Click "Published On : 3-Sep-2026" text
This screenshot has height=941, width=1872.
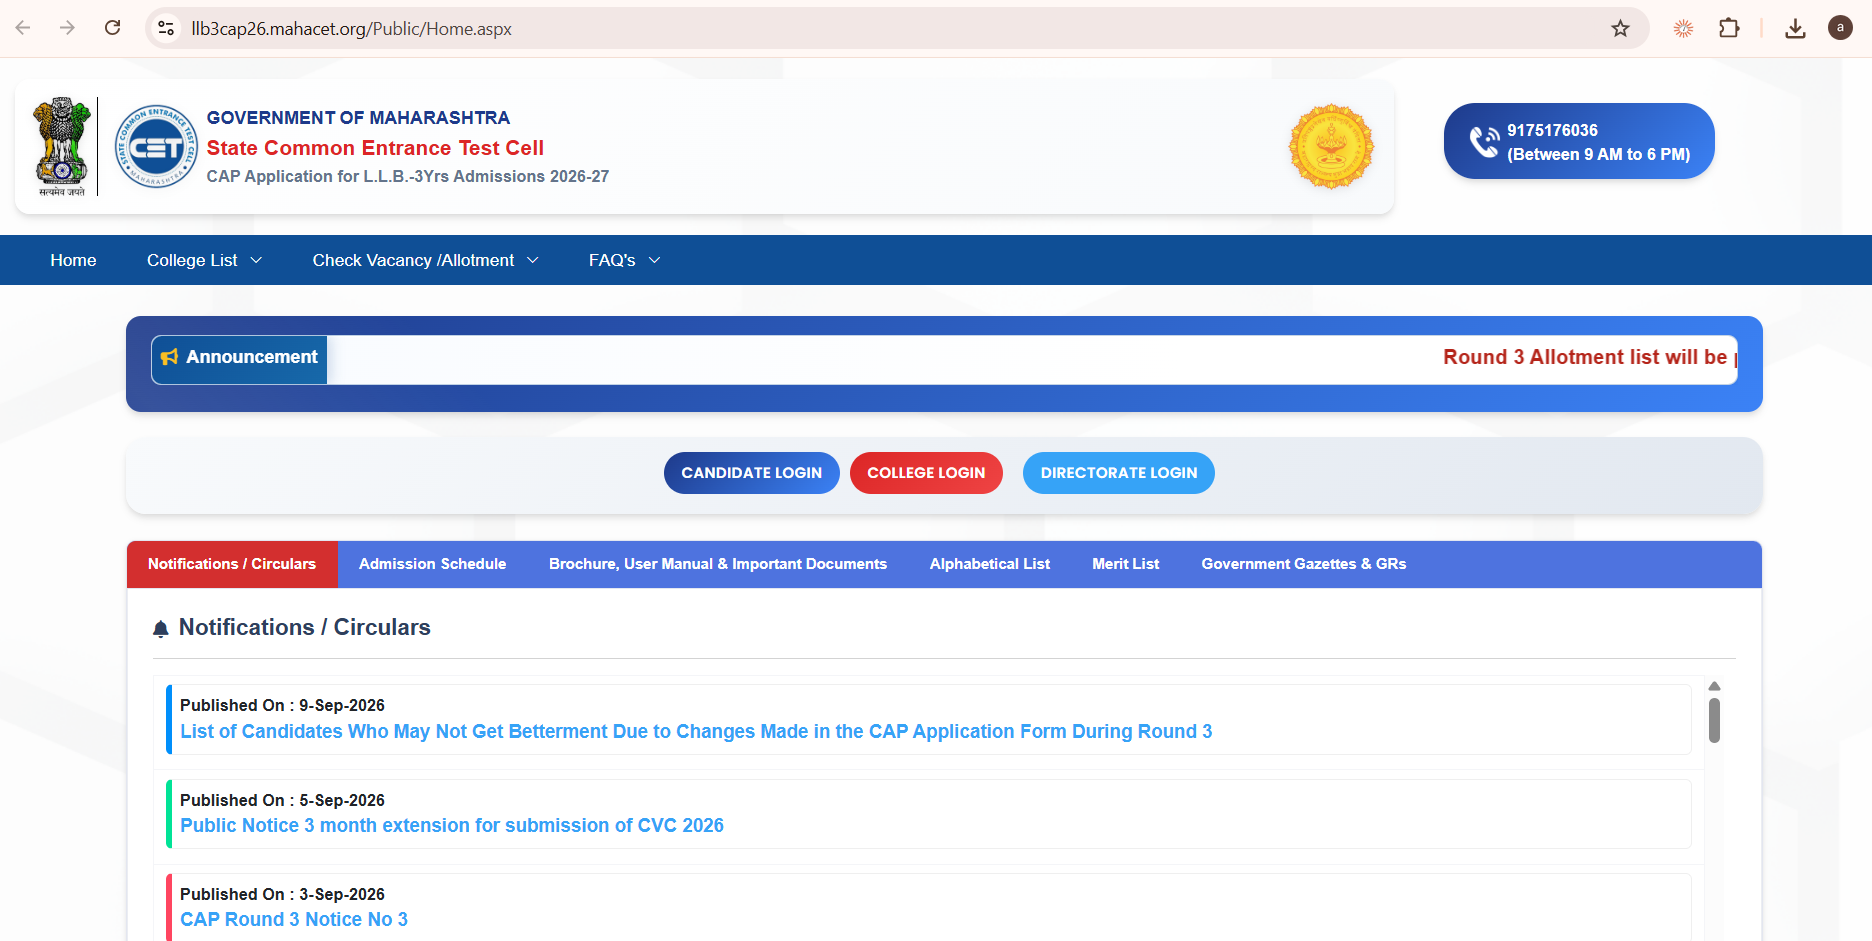(282, 894)
